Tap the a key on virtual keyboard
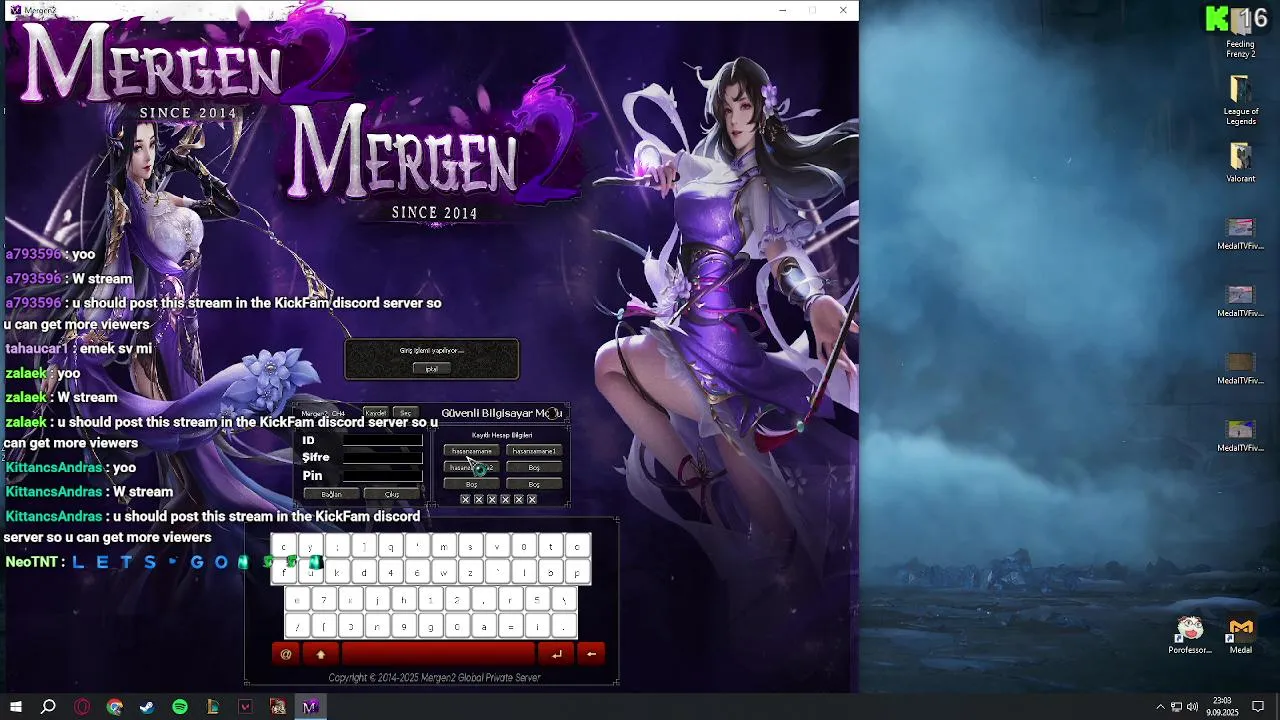 click(484, 627)
